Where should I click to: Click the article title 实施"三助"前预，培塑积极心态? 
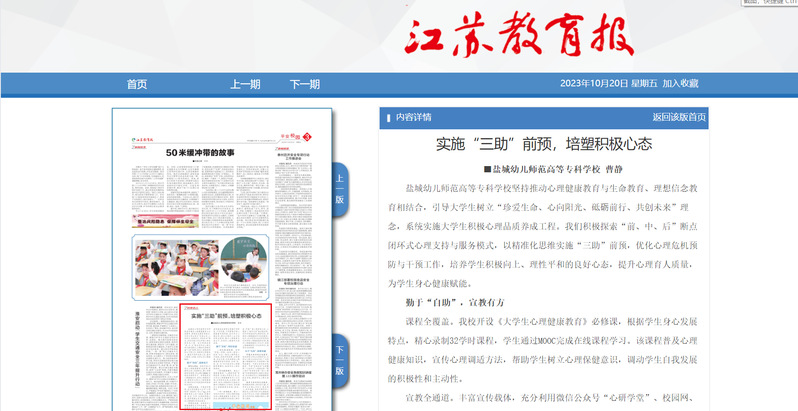coord(544,144)
